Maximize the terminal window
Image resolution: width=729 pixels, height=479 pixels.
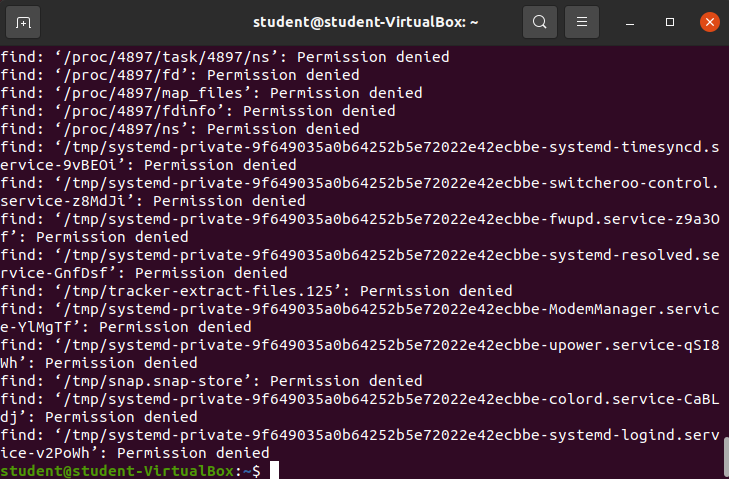[x=670, y=21]
